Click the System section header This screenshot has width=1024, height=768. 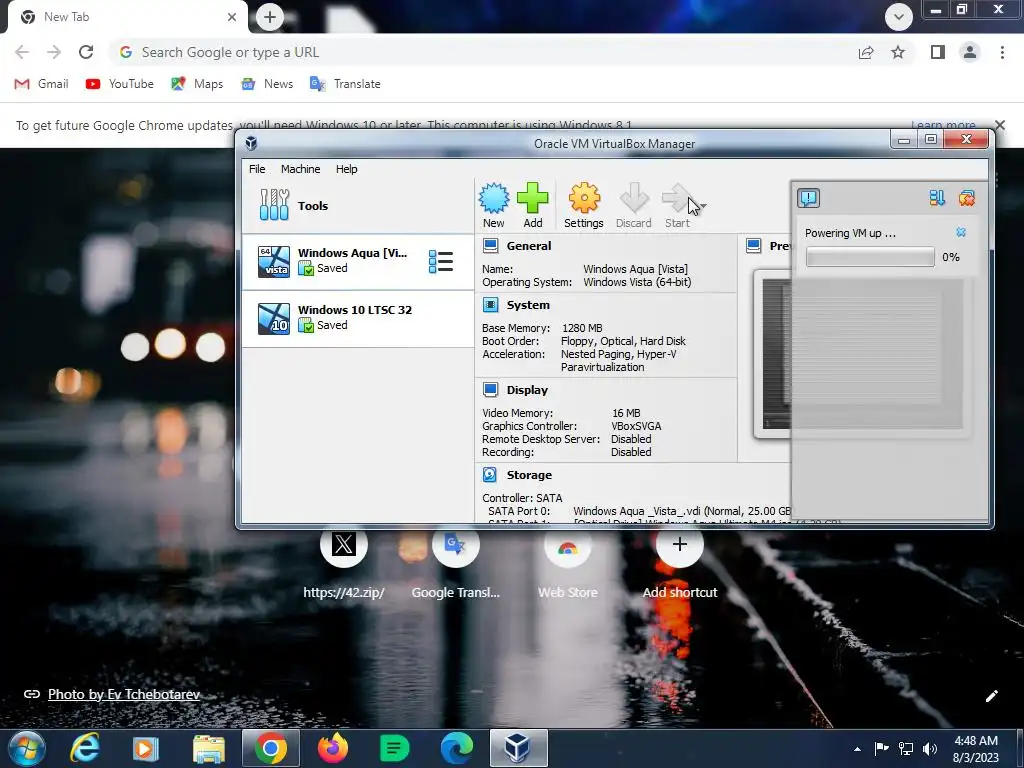pyautogui.click(x=528, y=305)
